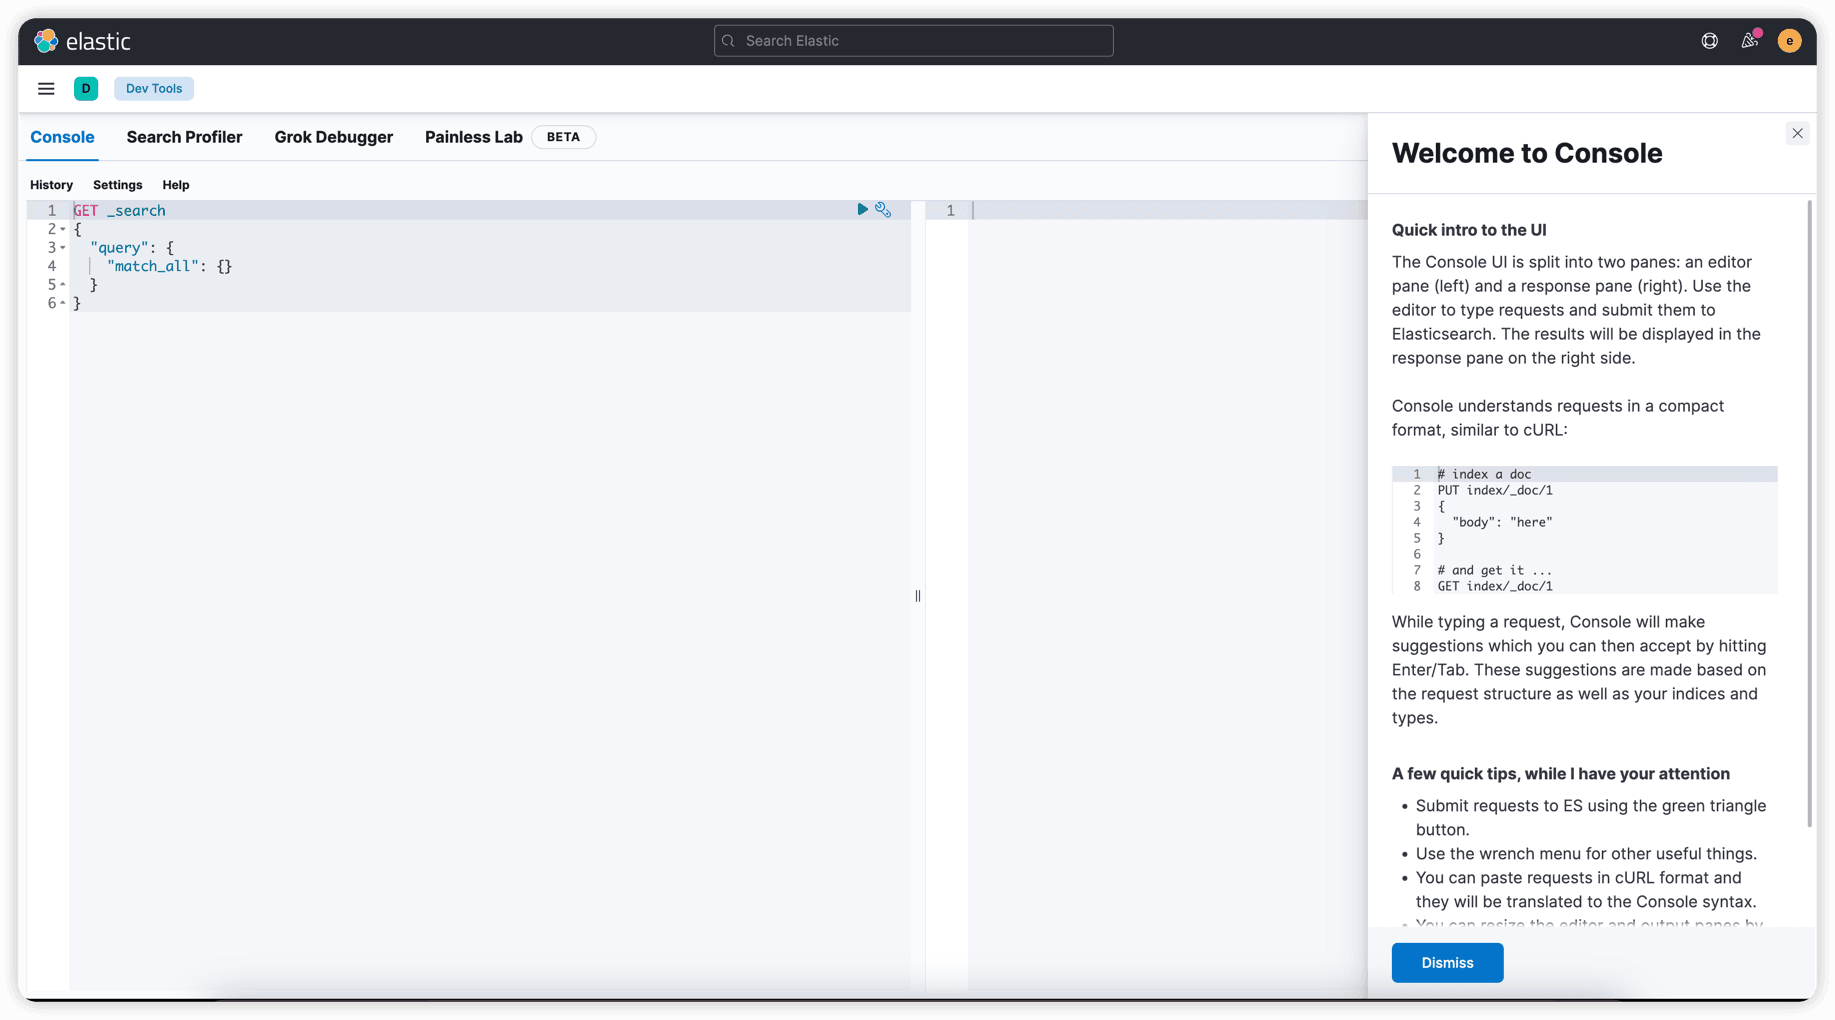Click the "query" line in editor
Viewport: 1835px width, 1020px height.
point(131,248)
